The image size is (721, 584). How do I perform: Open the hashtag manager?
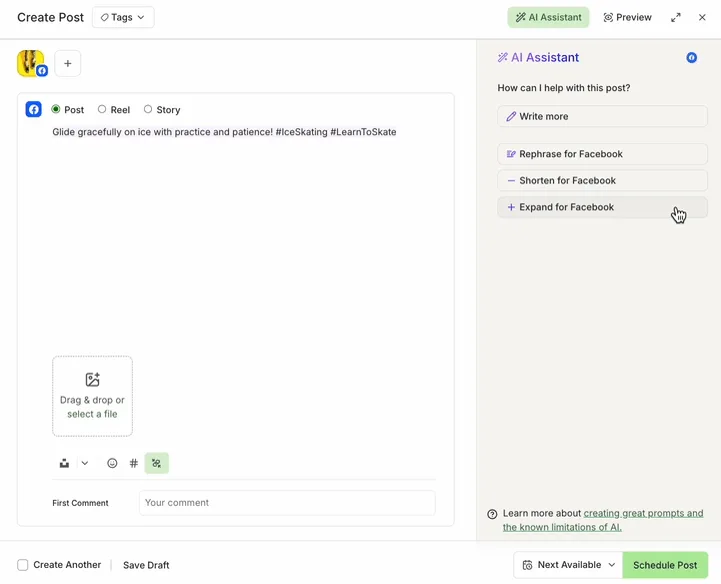pyautogui.click(x=134, y=463)
